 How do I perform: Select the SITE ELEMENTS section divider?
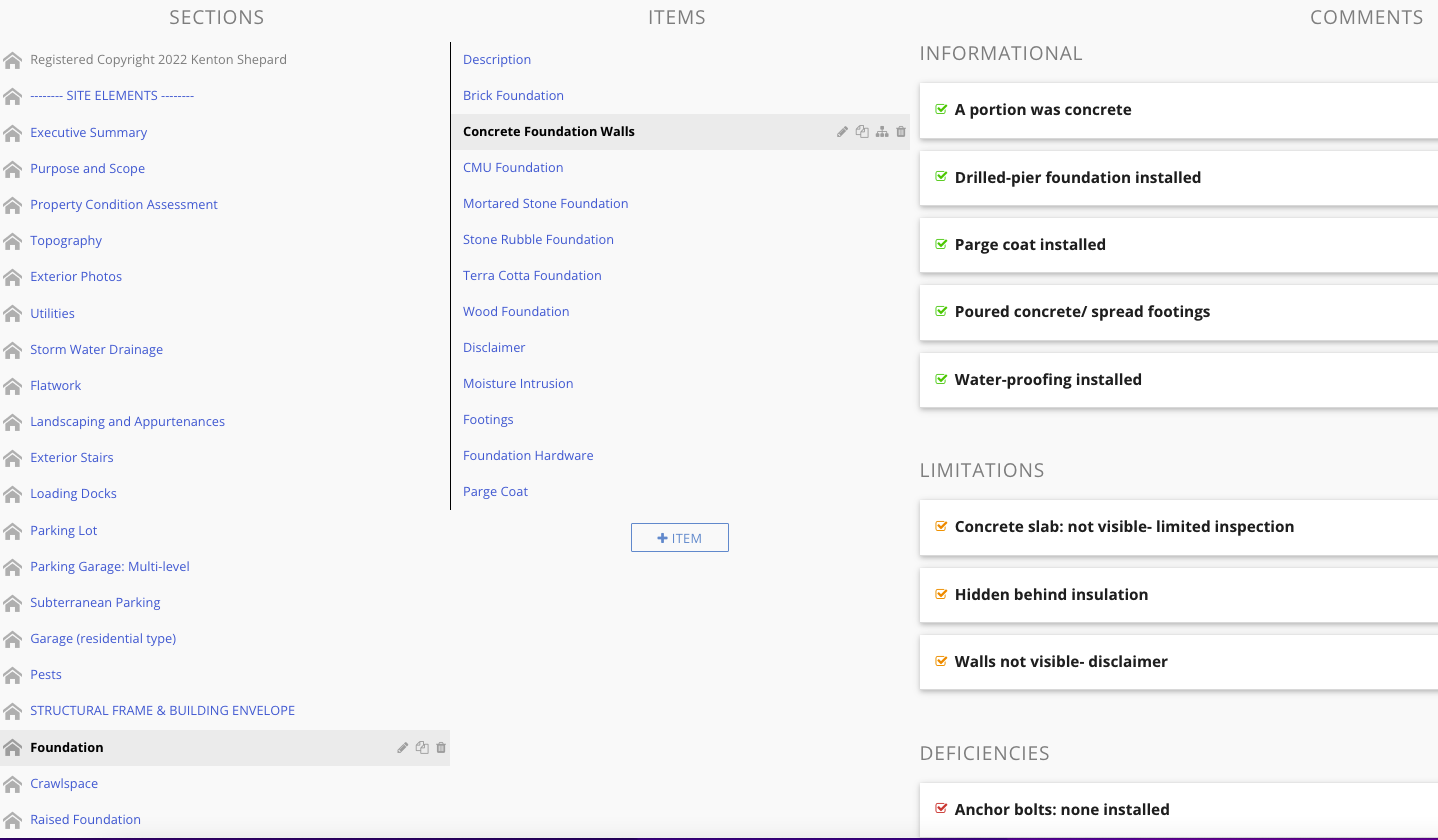tap(112, 96)
